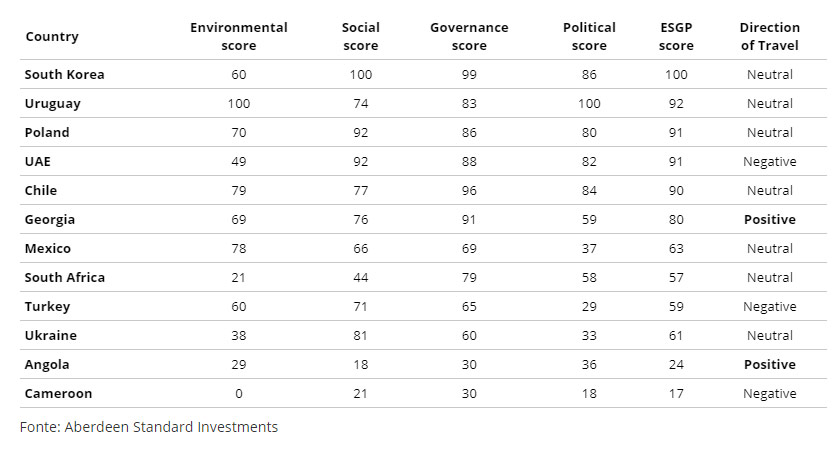
Task: Click the UAE country name
Action: tap(39, 162)
